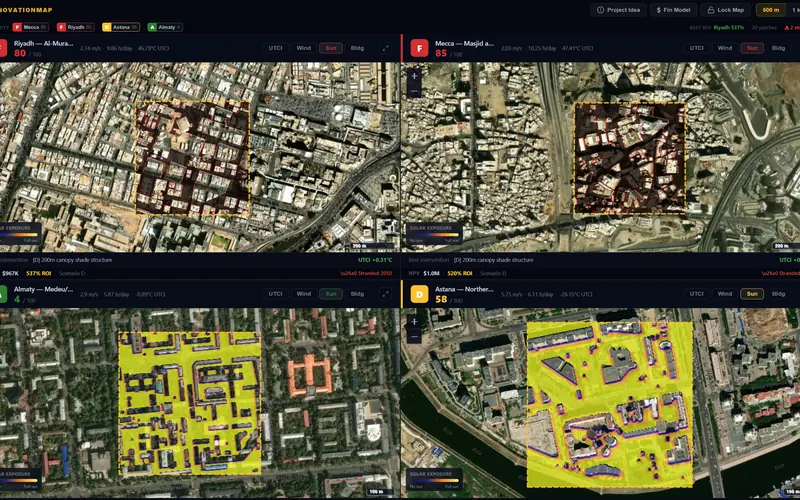This screenshot has width=800, height=500.
Task: Zoom out on the Mecca map
Action: pos(414,91)
